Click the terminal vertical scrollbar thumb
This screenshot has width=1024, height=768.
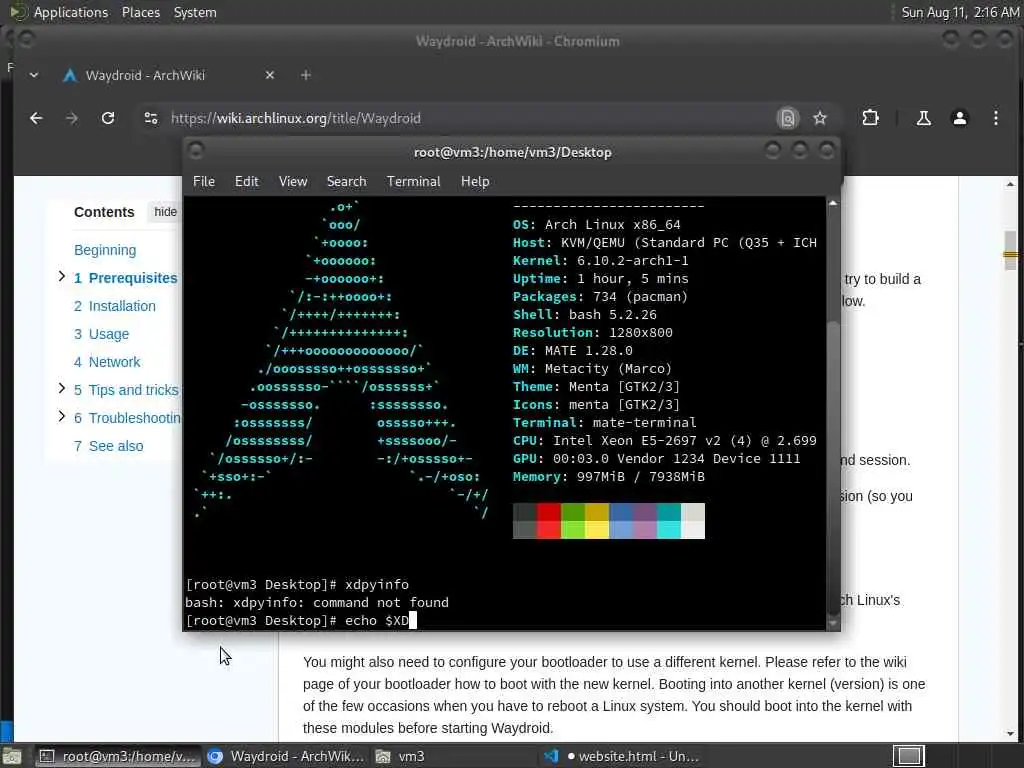click(x=833, y=467)
